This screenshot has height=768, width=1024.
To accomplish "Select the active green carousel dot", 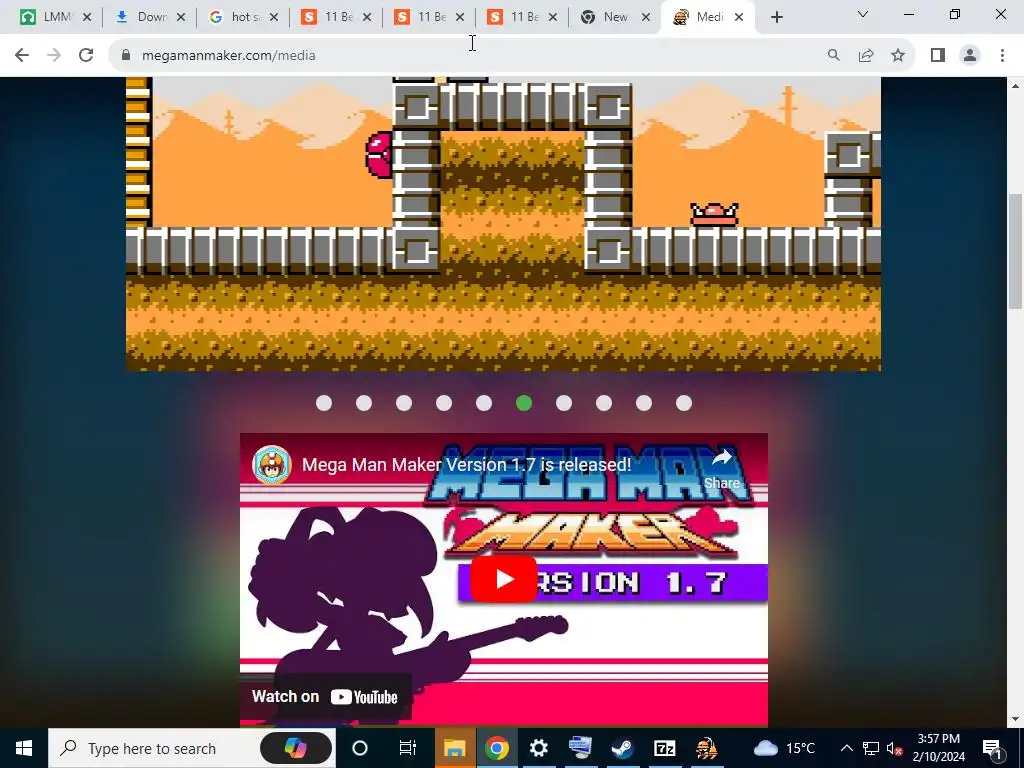I will point(524,403).
